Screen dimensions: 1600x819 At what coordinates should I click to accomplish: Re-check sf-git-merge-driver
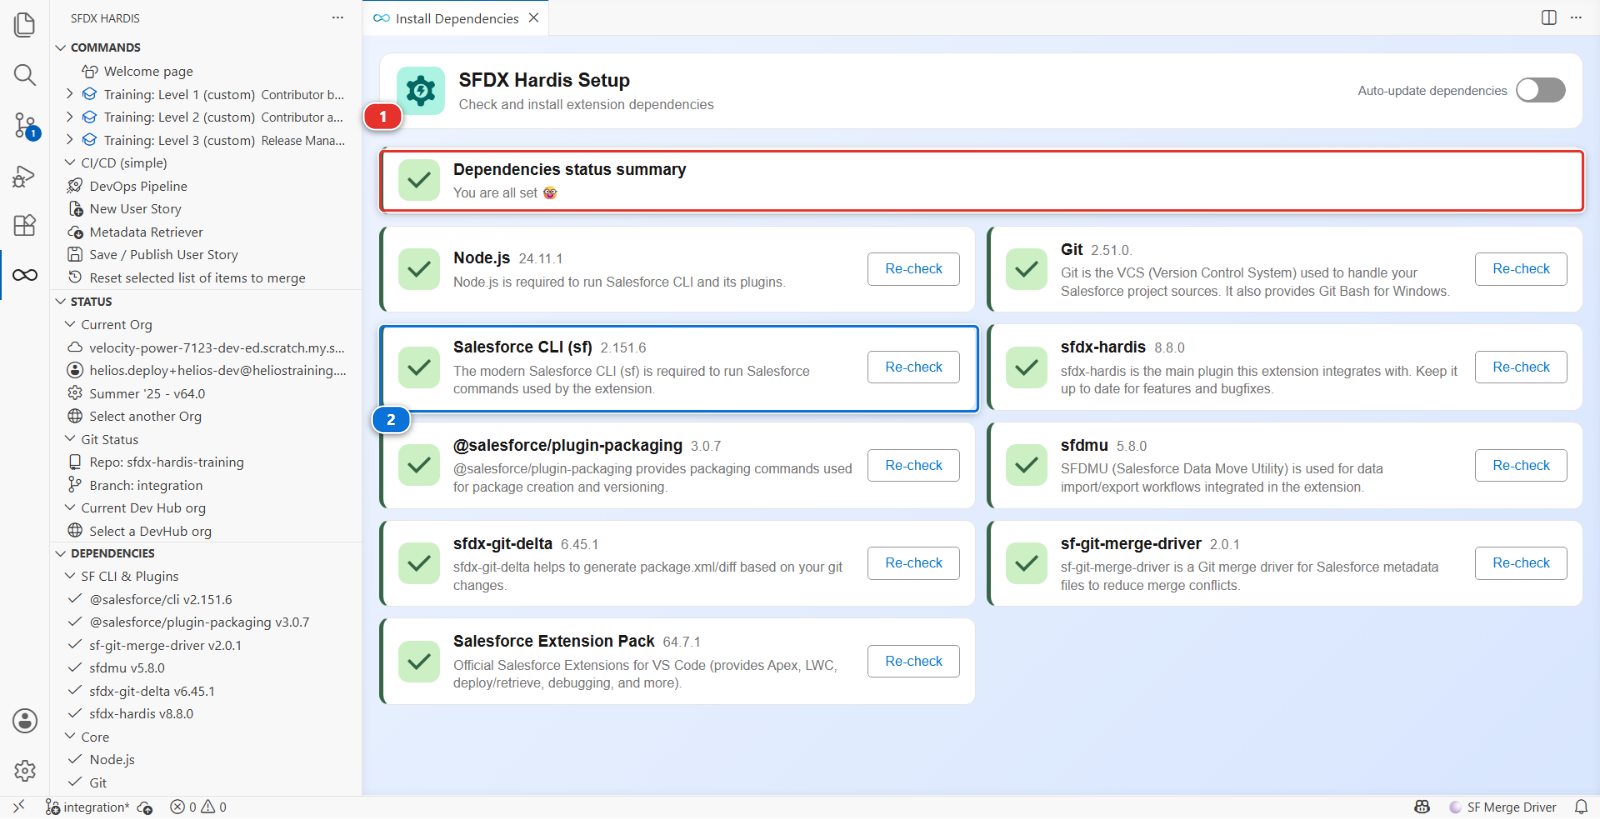coord(1521,563)
